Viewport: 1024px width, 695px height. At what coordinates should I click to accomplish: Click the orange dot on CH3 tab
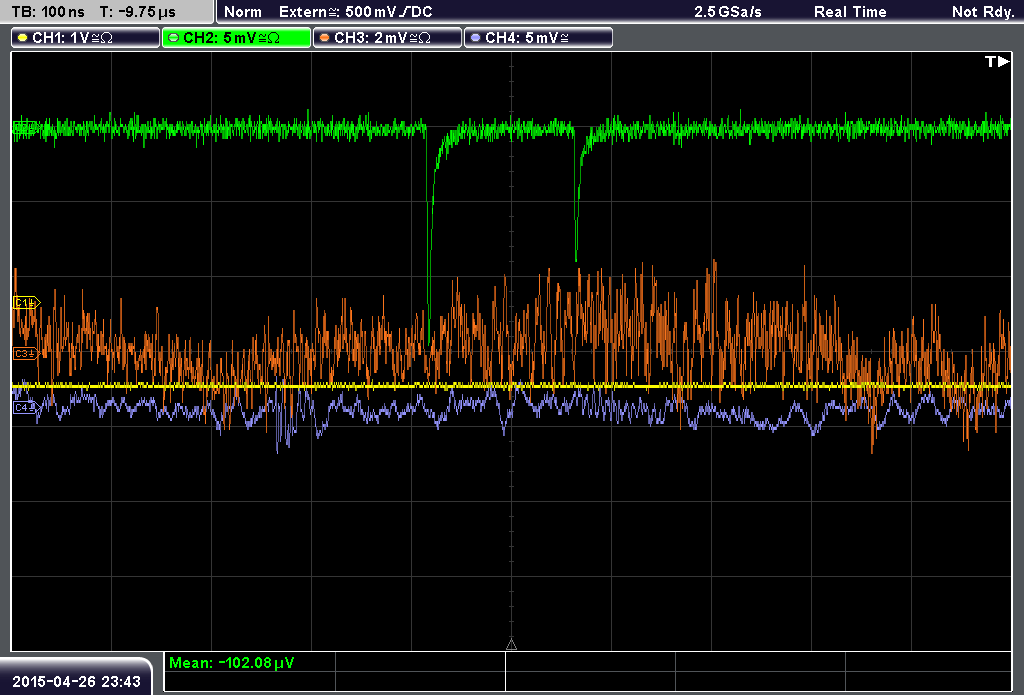[325, 38]
